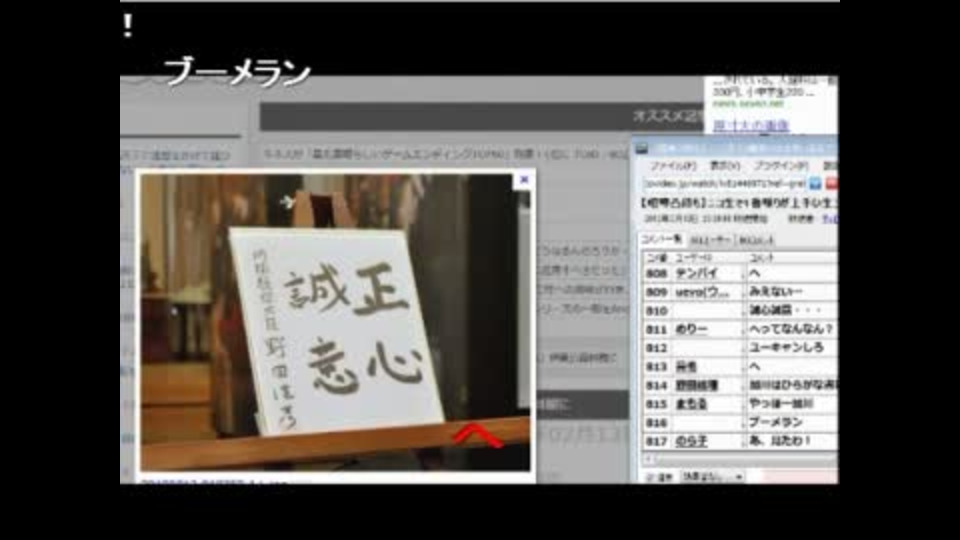Select the comment へってなんなん?
The height and width of the screenshot is (540, 960).
[x=790, y=329]
